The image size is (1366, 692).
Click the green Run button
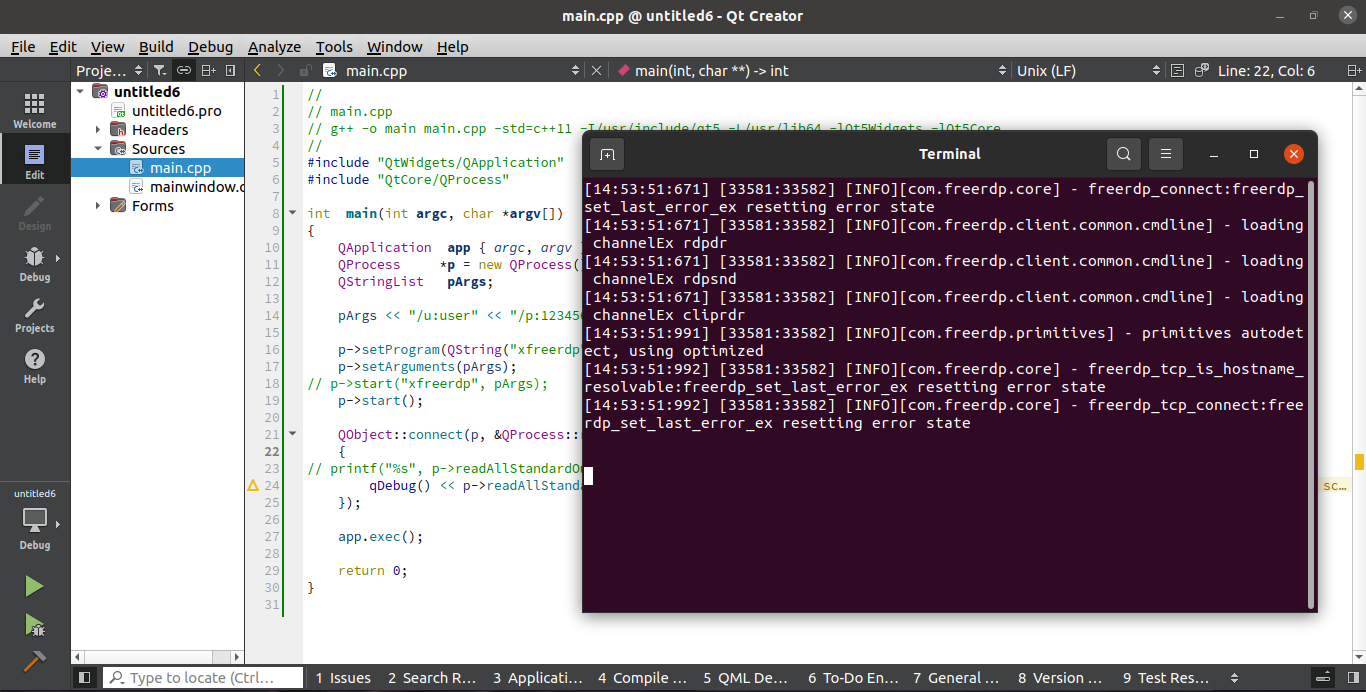(35, 586)
